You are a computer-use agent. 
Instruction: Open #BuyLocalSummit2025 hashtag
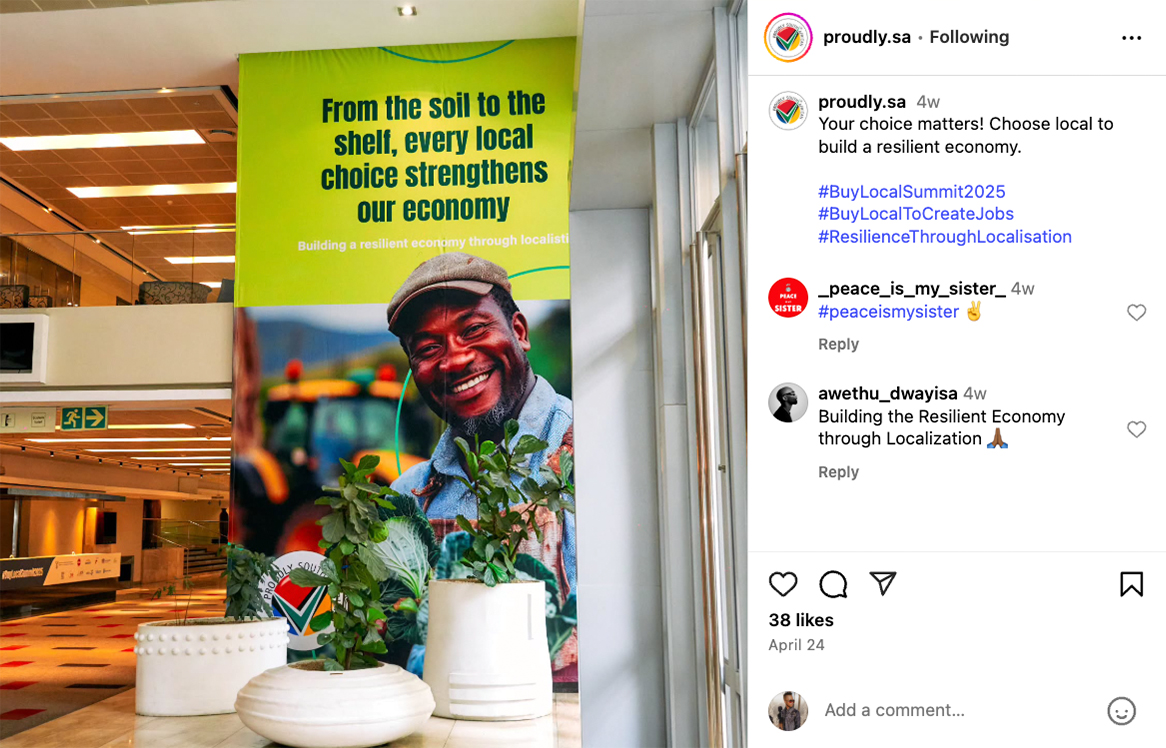(912, 192)
